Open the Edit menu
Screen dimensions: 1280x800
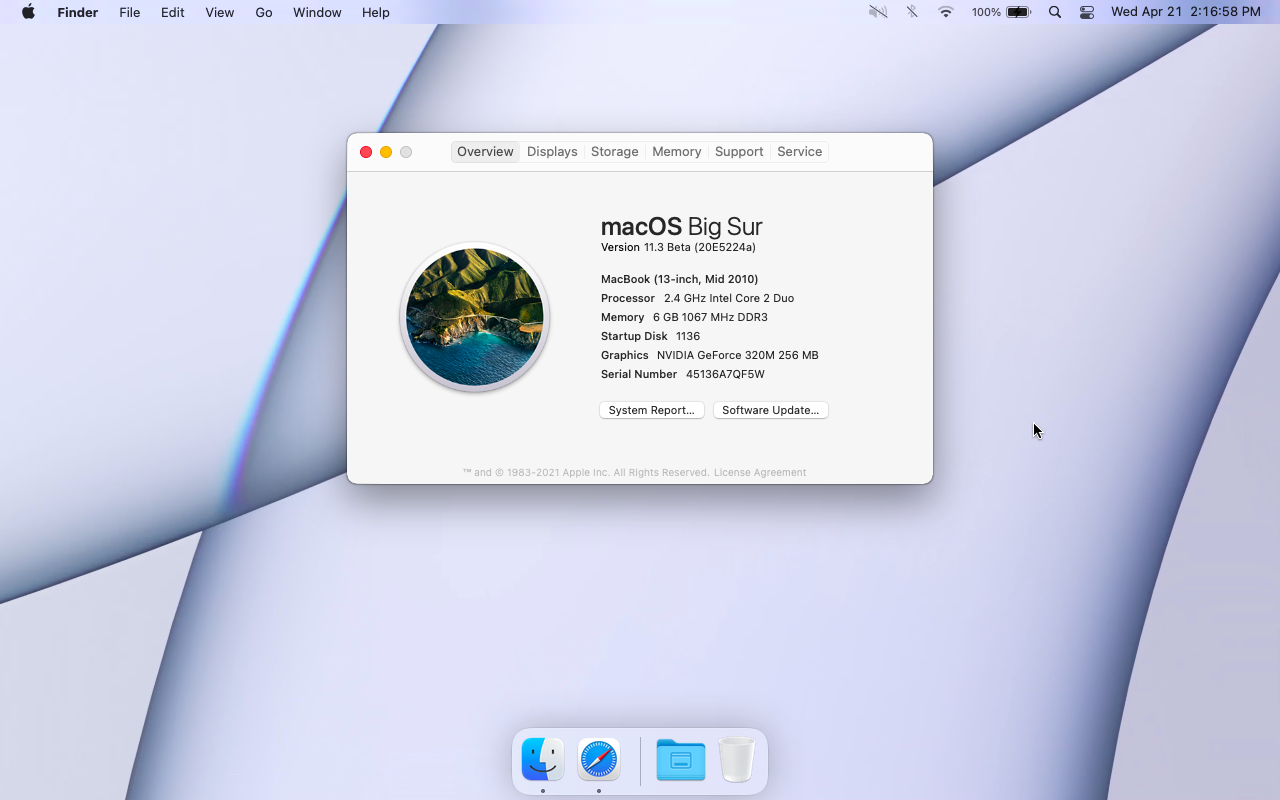[173, 12]
